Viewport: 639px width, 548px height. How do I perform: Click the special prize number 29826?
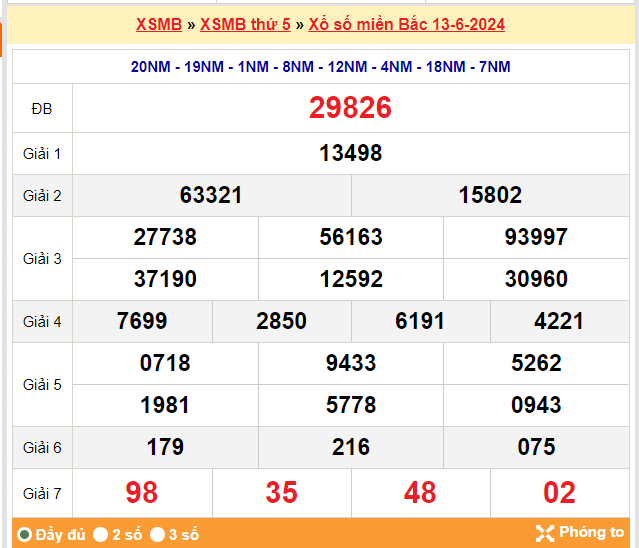pos(350,108)
